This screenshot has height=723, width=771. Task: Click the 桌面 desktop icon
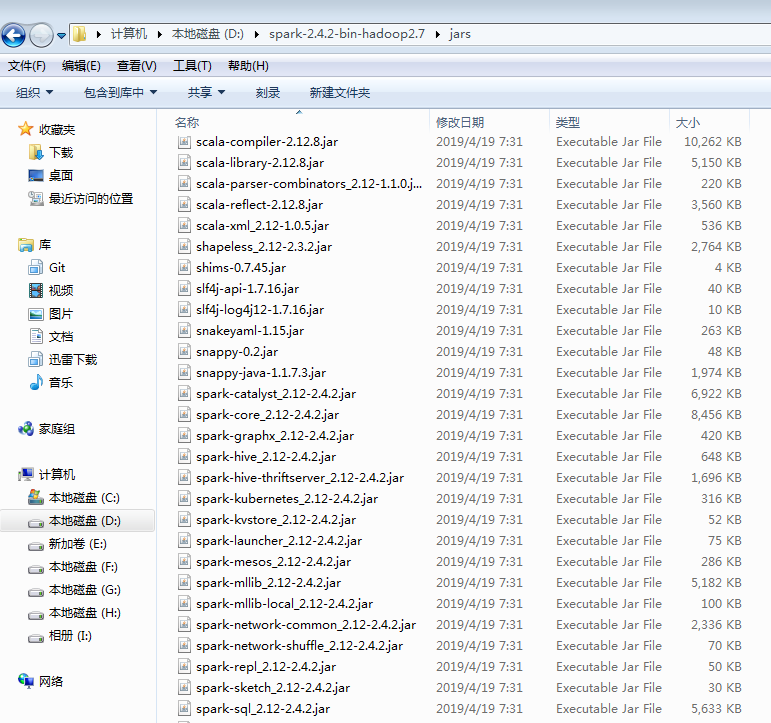click(x=36, y=176)
